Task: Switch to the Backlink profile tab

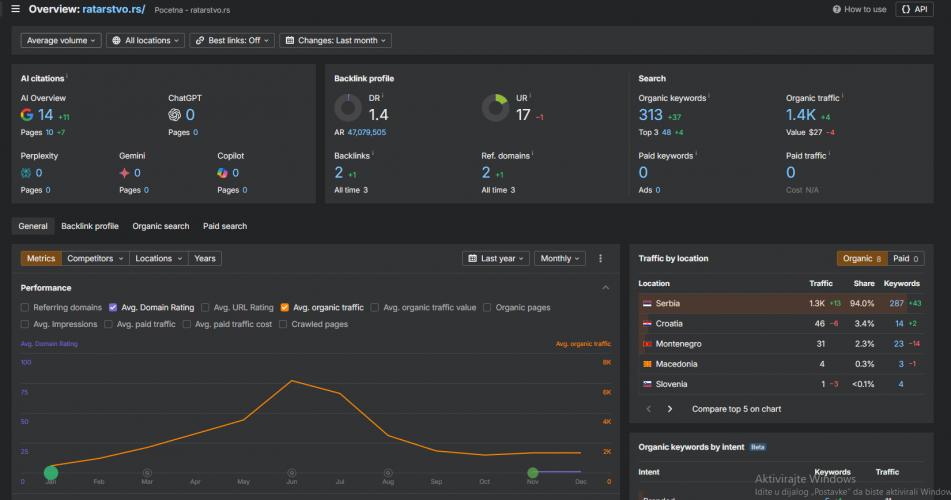Action: pos(90,226)
